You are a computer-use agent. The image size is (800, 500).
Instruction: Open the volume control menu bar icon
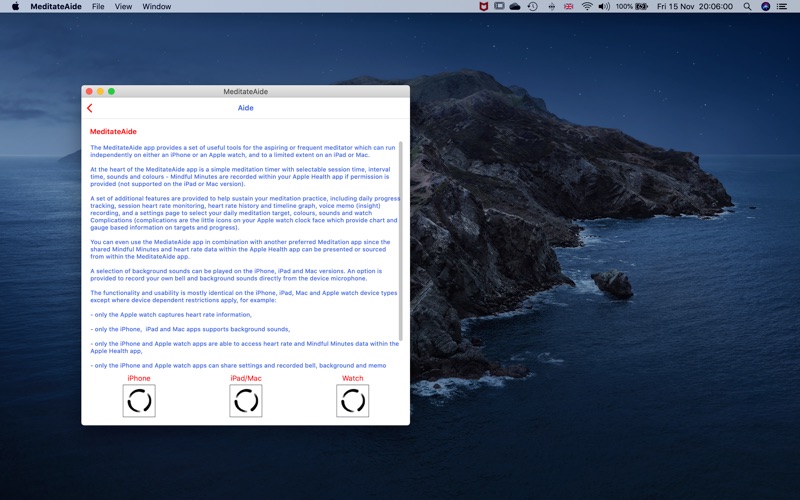(x=604, y=7)
